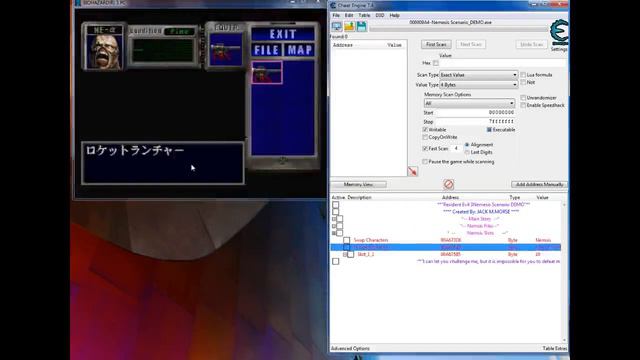
Task: Expand the Main Story group
Action: [x=334, y=219]
